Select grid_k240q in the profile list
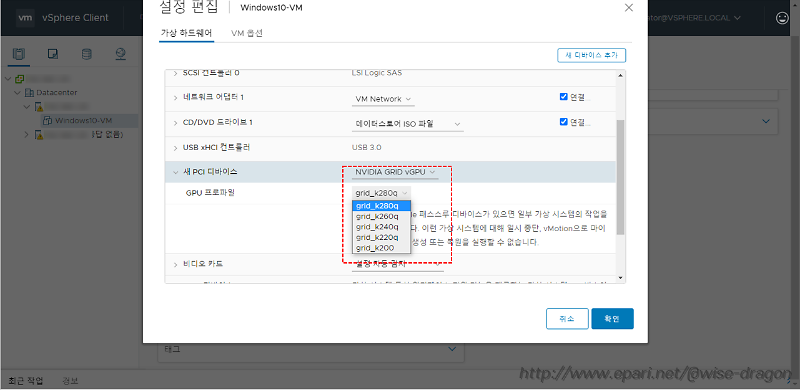Screen dimensions: 800x390 tap(381, 227)
